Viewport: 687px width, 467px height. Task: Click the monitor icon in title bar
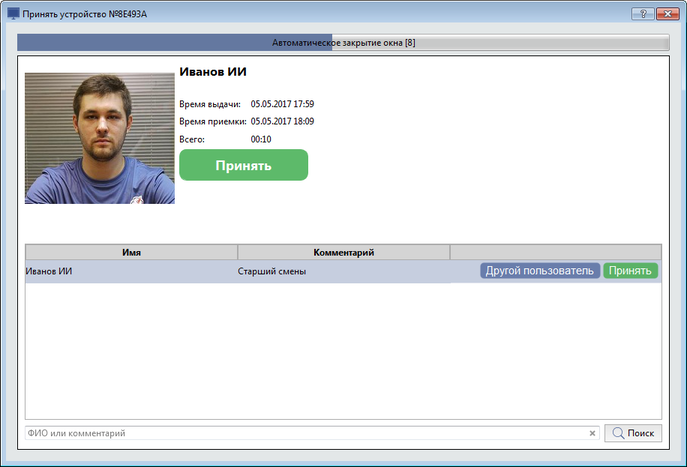tap(12, 14)
